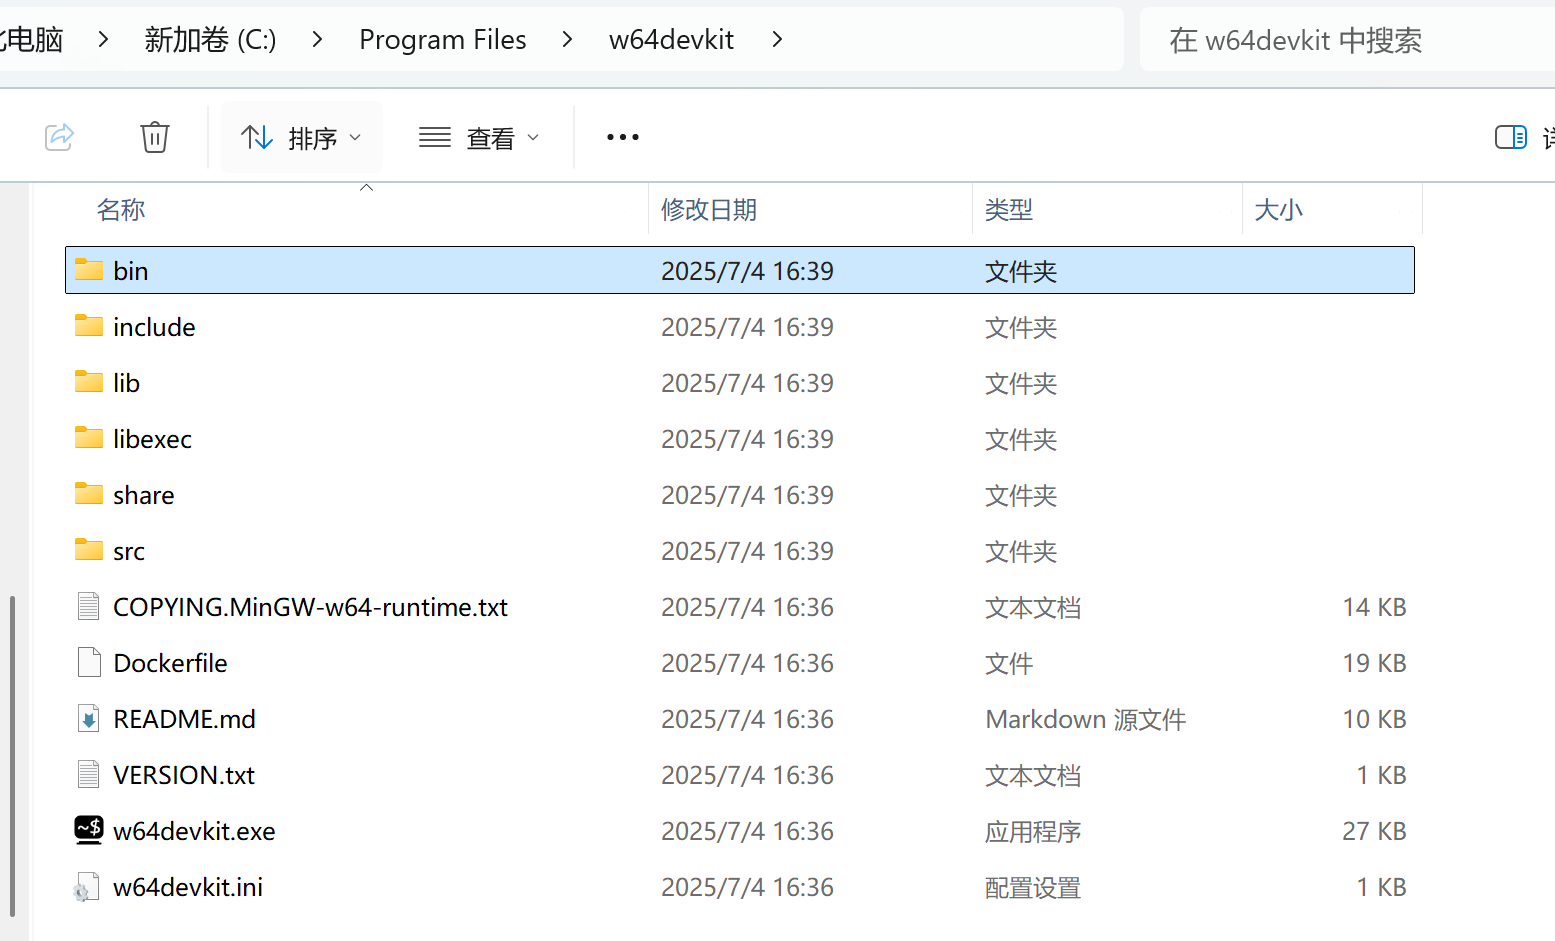Select the file name Dockerfile
Image resolution: width=1555 pixels, height=941 pixels.
[170, 663]
